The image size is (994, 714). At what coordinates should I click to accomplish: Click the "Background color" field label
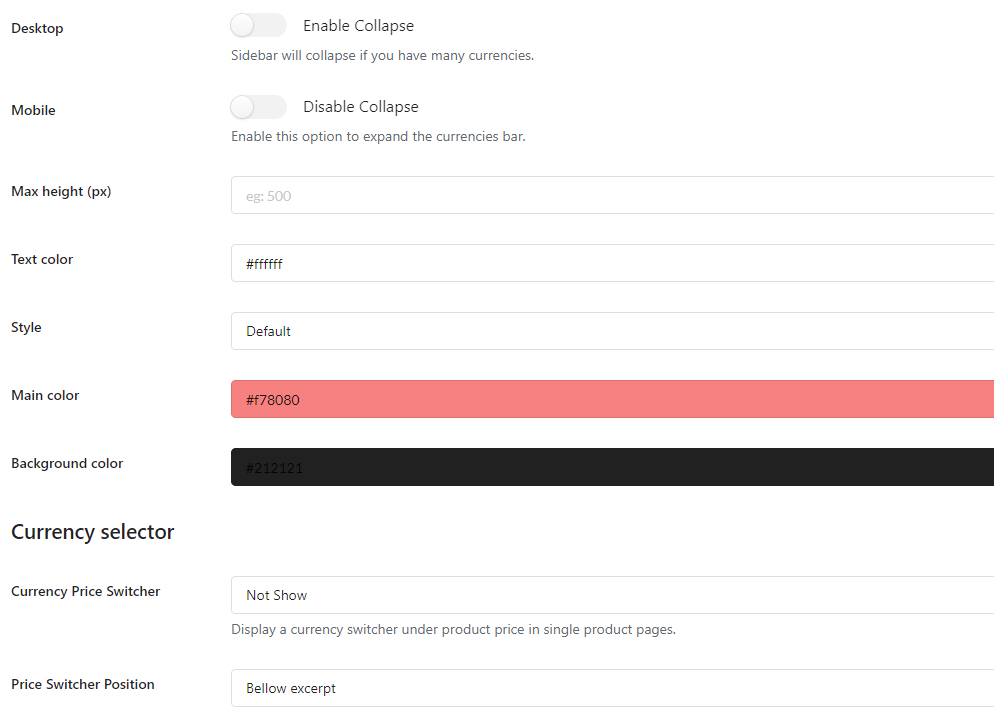pyautogui.click(x=67, y=463)
